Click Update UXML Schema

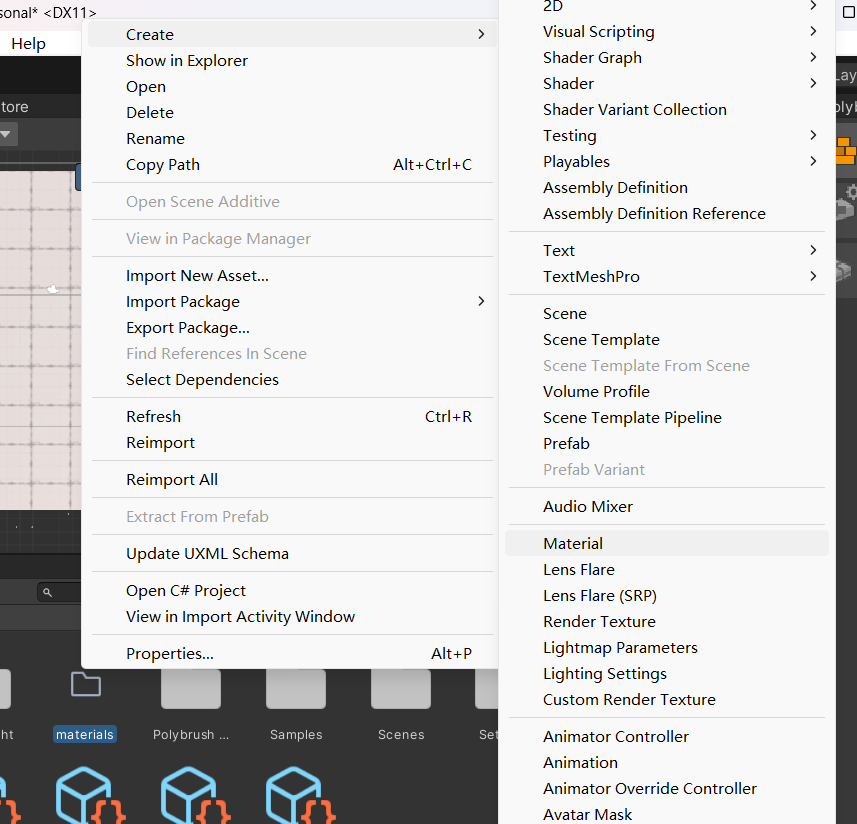click(292, 554)
